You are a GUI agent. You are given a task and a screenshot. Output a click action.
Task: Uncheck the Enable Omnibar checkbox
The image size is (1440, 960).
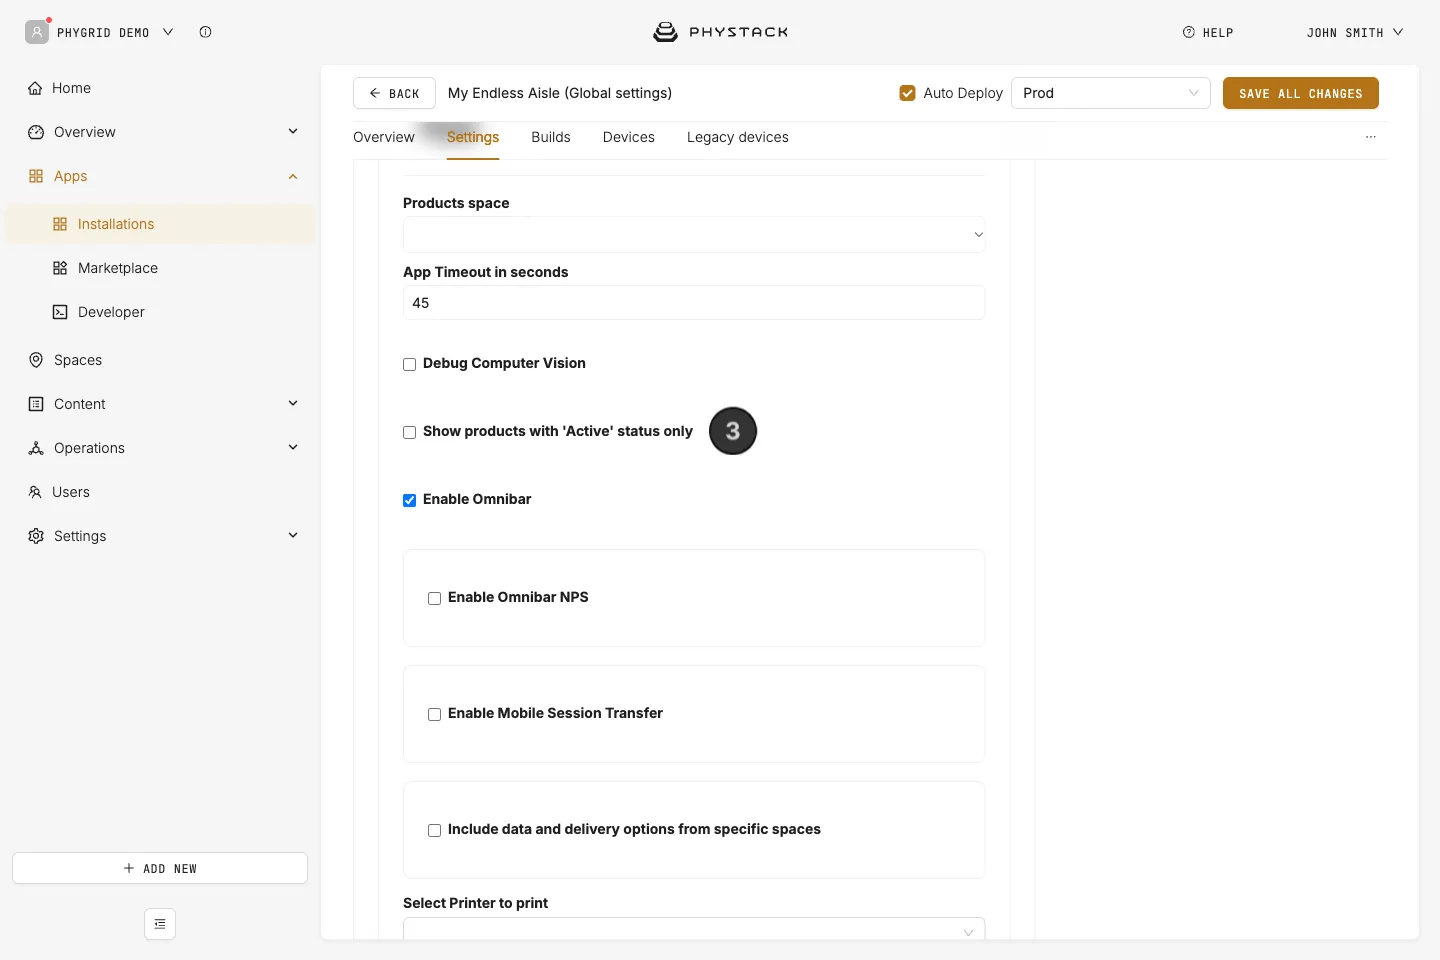[x=410, y=500]
